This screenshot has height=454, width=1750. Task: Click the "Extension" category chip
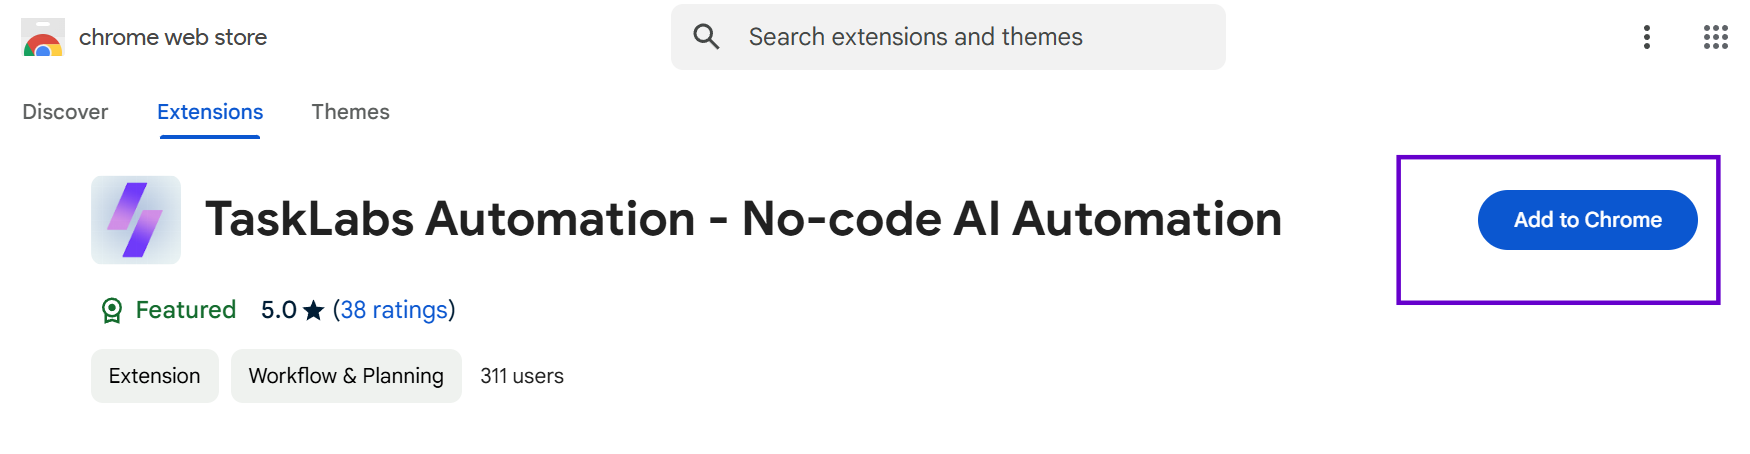tap(155, 376)
